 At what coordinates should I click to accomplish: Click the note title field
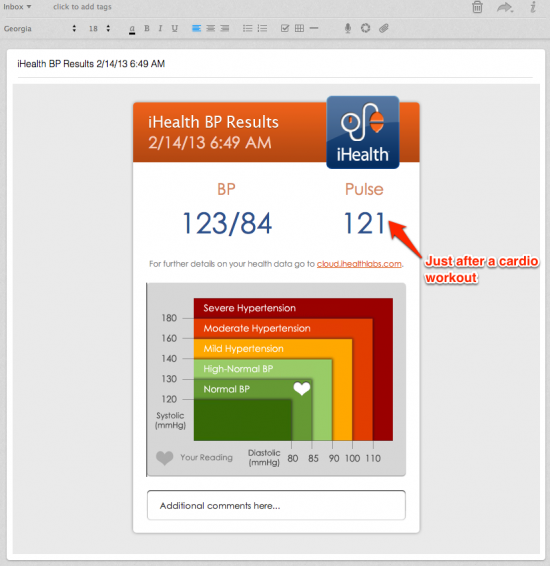pyautogui.click(x=275, y=64)
